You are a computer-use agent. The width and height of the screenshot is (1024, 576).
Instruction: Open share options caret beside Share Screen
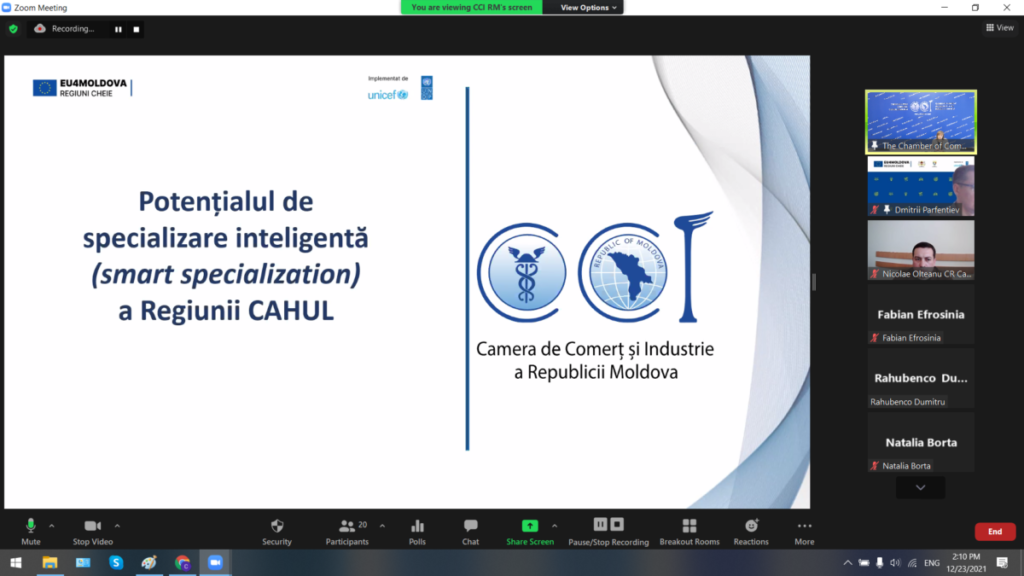click(x=554, y=526)
